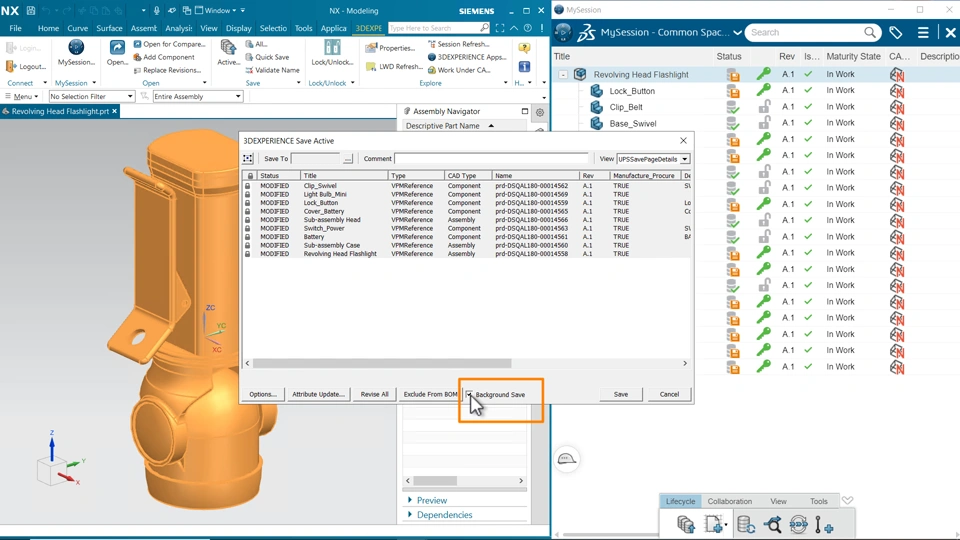Click the compass play icon in MySession header
The image size is (960, 540).
563,32
